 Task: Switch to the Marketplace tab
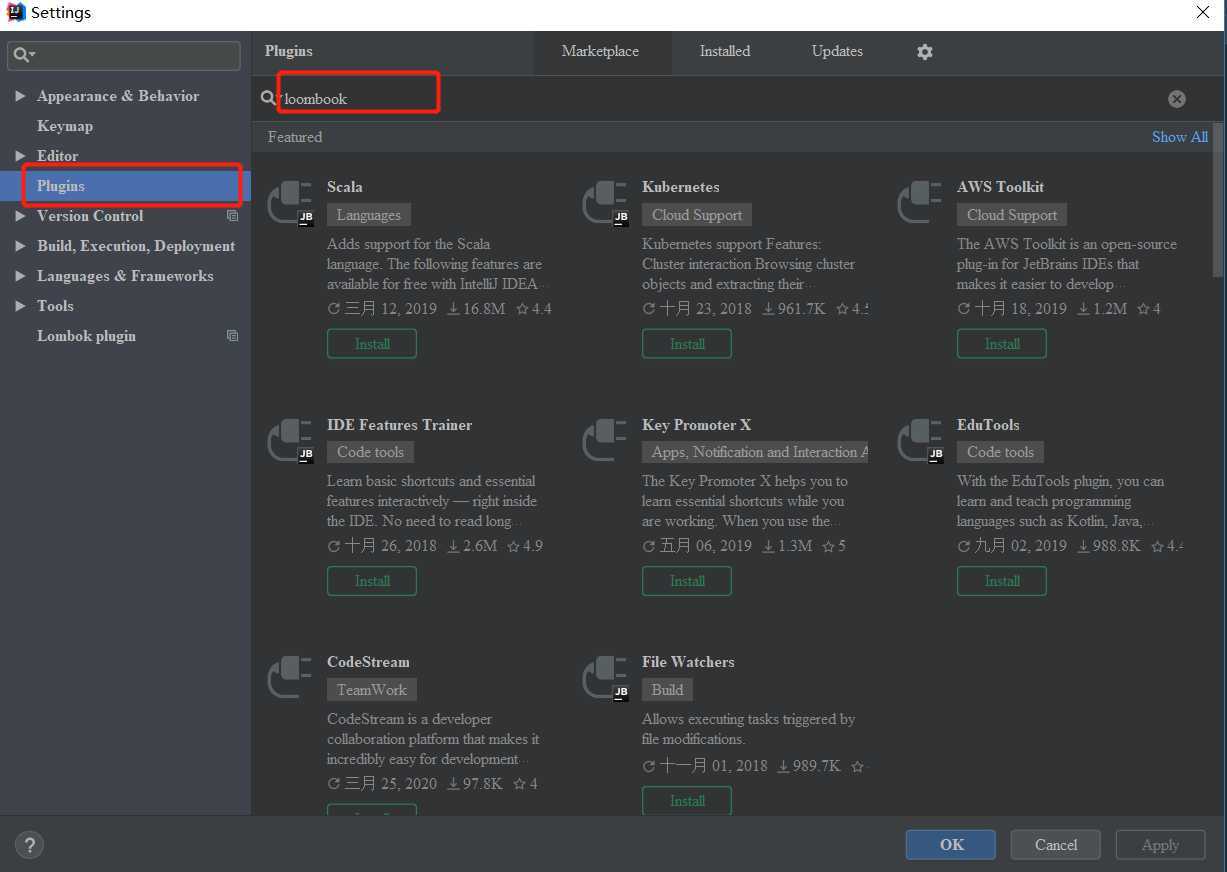[600, 52]
